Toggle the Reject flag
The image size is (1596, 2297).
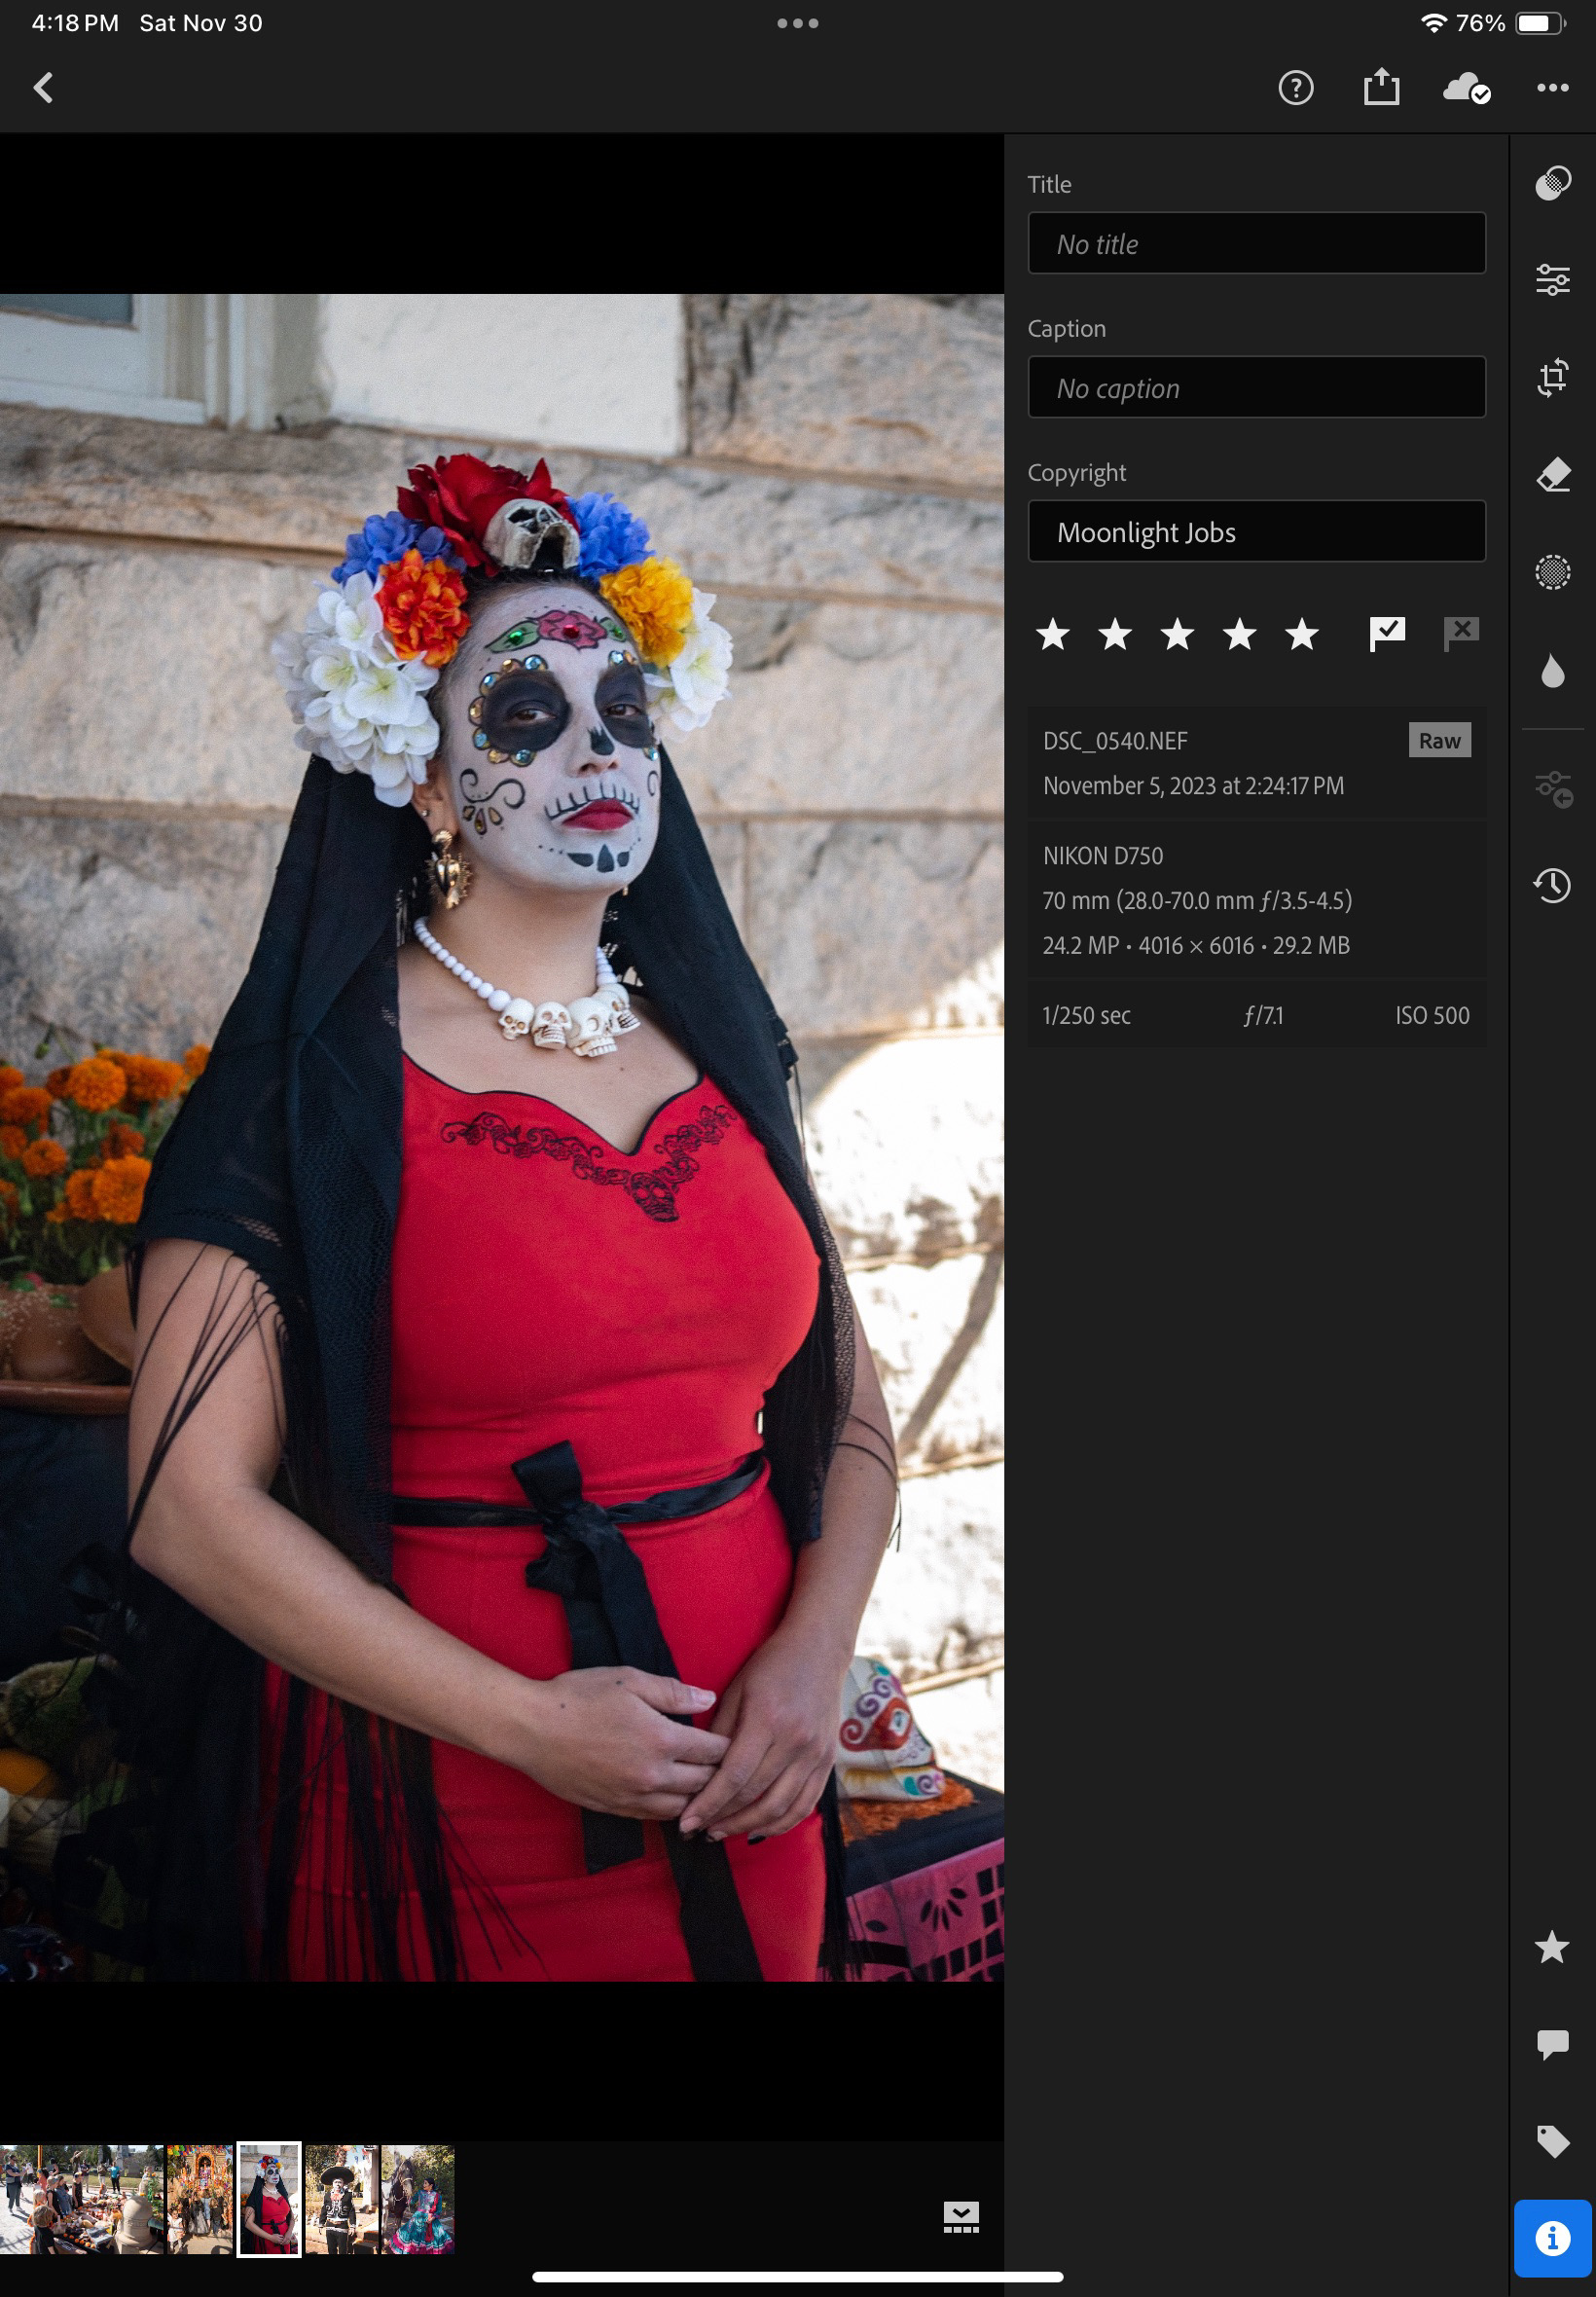[x=1460, y=633]
